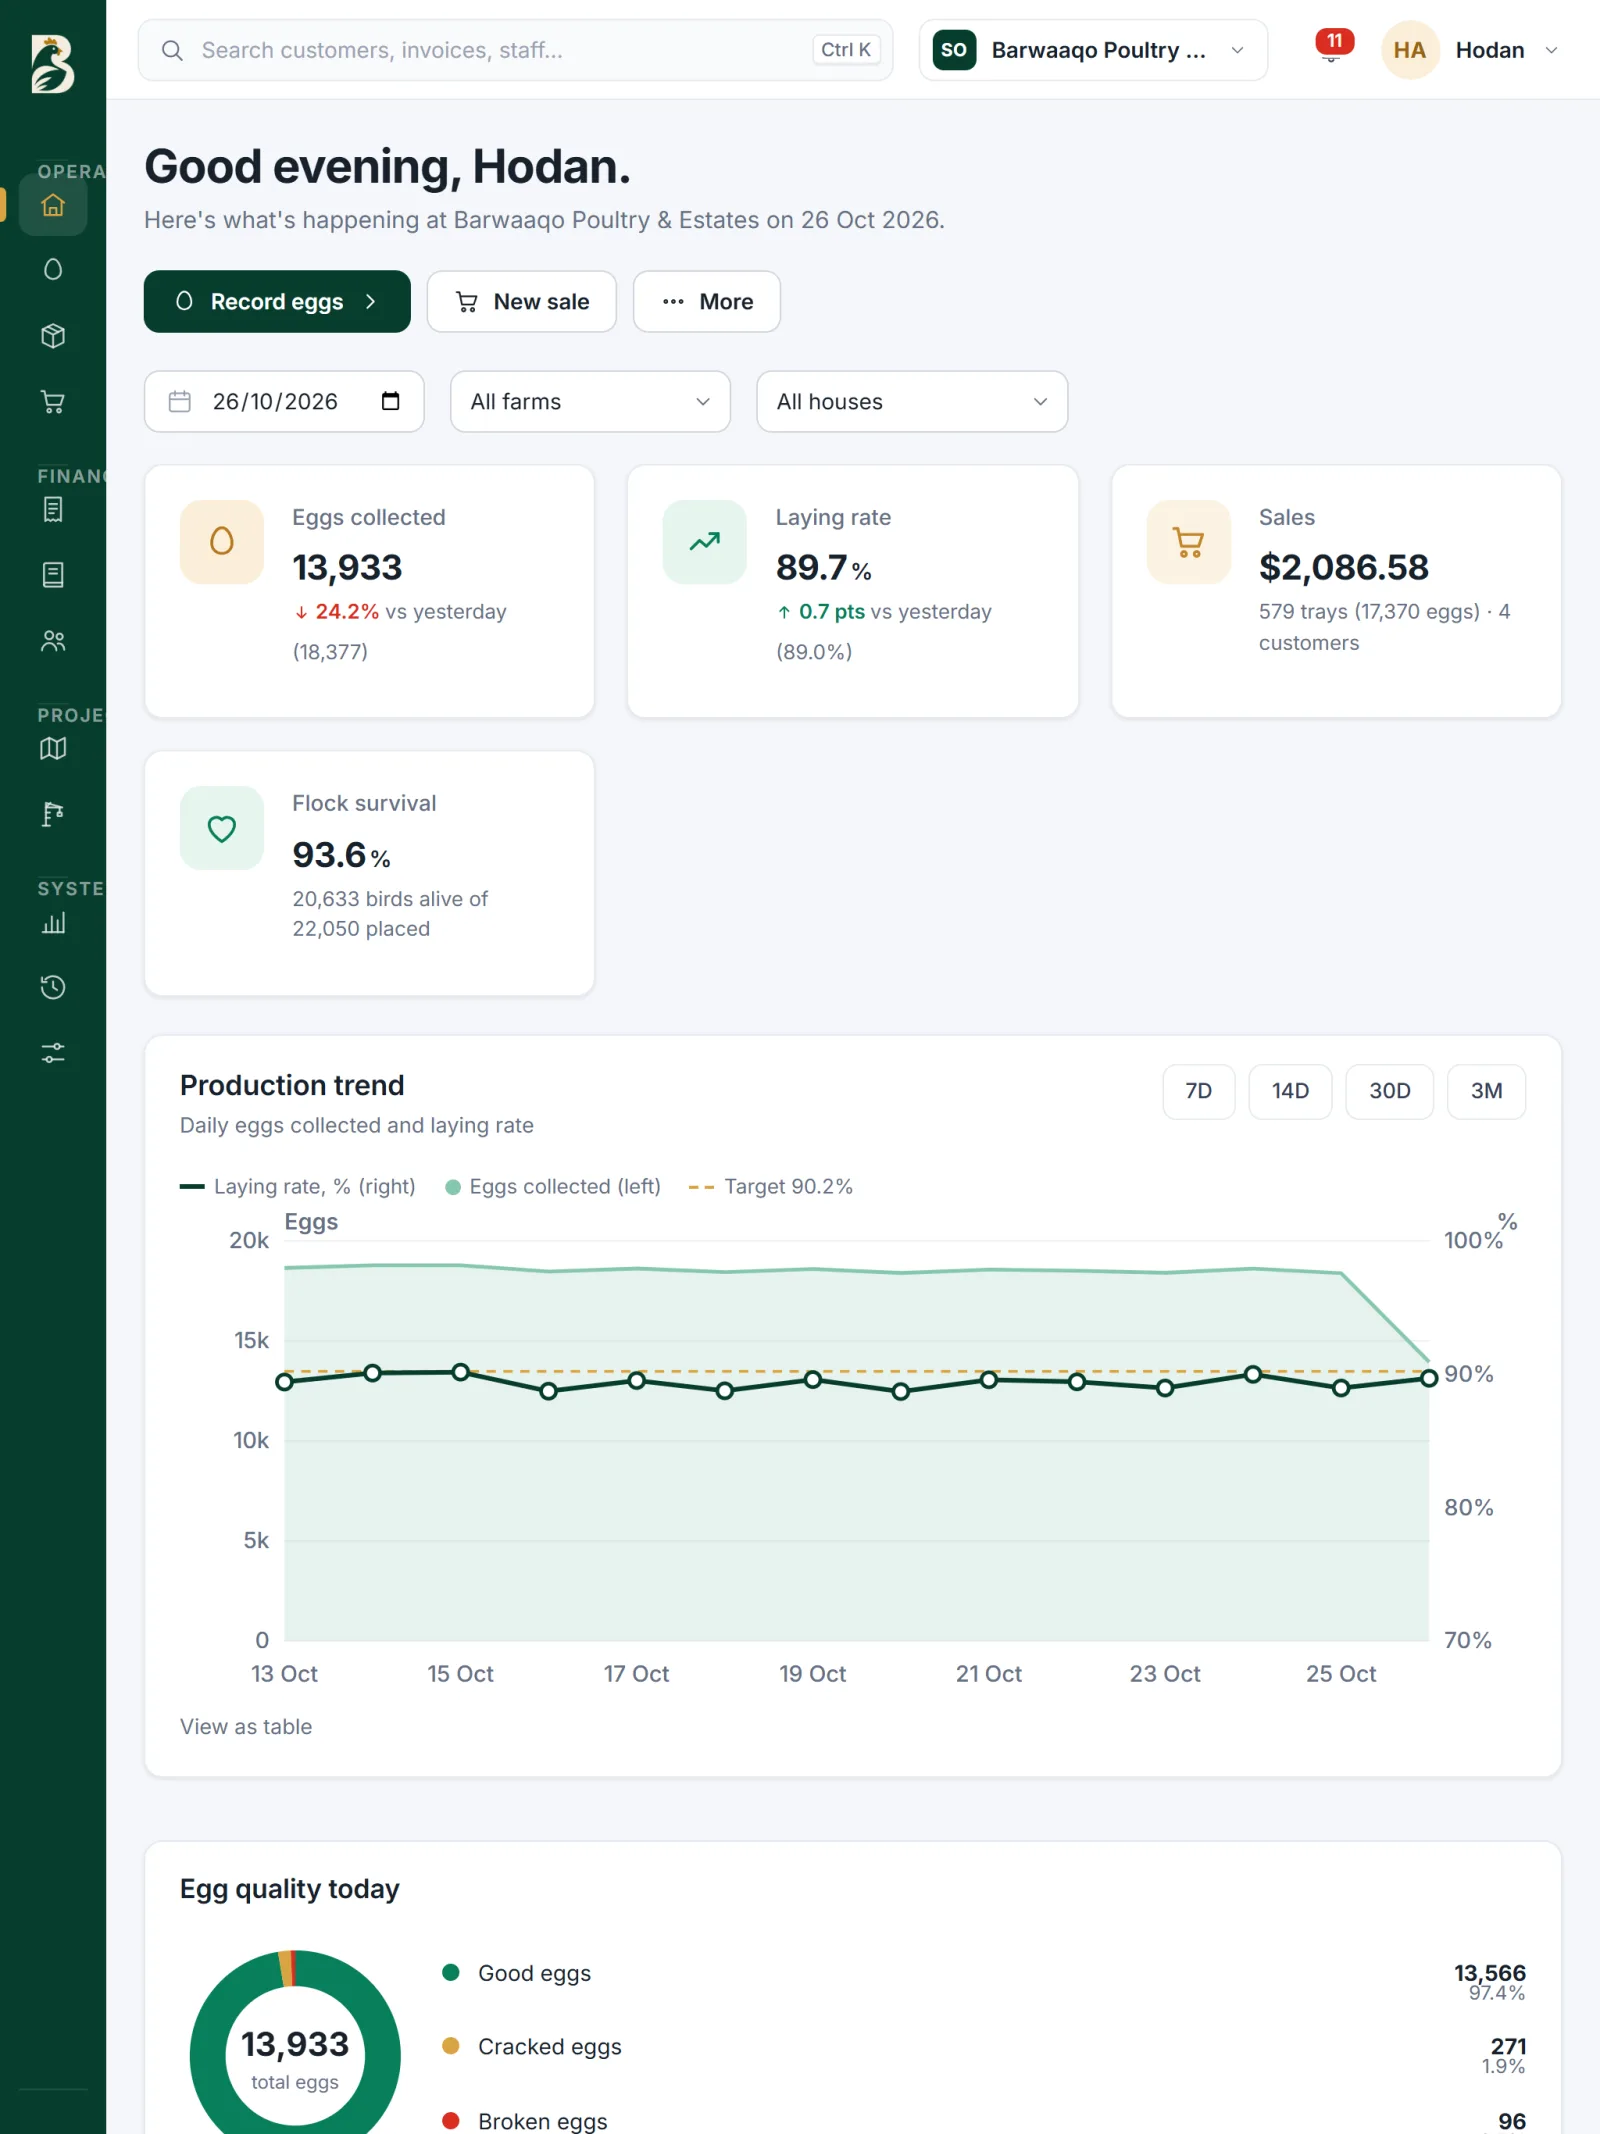Screen dimensions: 1600x2134
Task: Click the Good eggs green swatch
Action: click(451, 1973)
